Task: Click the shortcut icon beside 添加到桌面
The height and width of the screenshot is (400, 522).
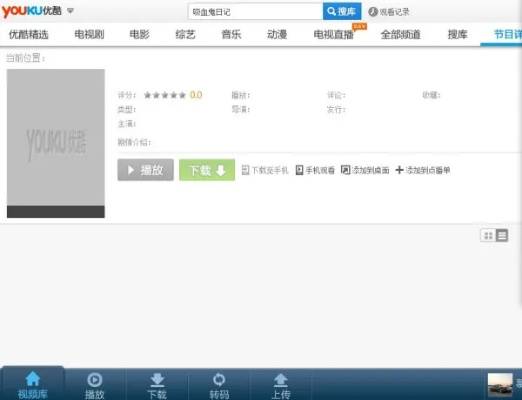Action: click(x=345, y=170)
